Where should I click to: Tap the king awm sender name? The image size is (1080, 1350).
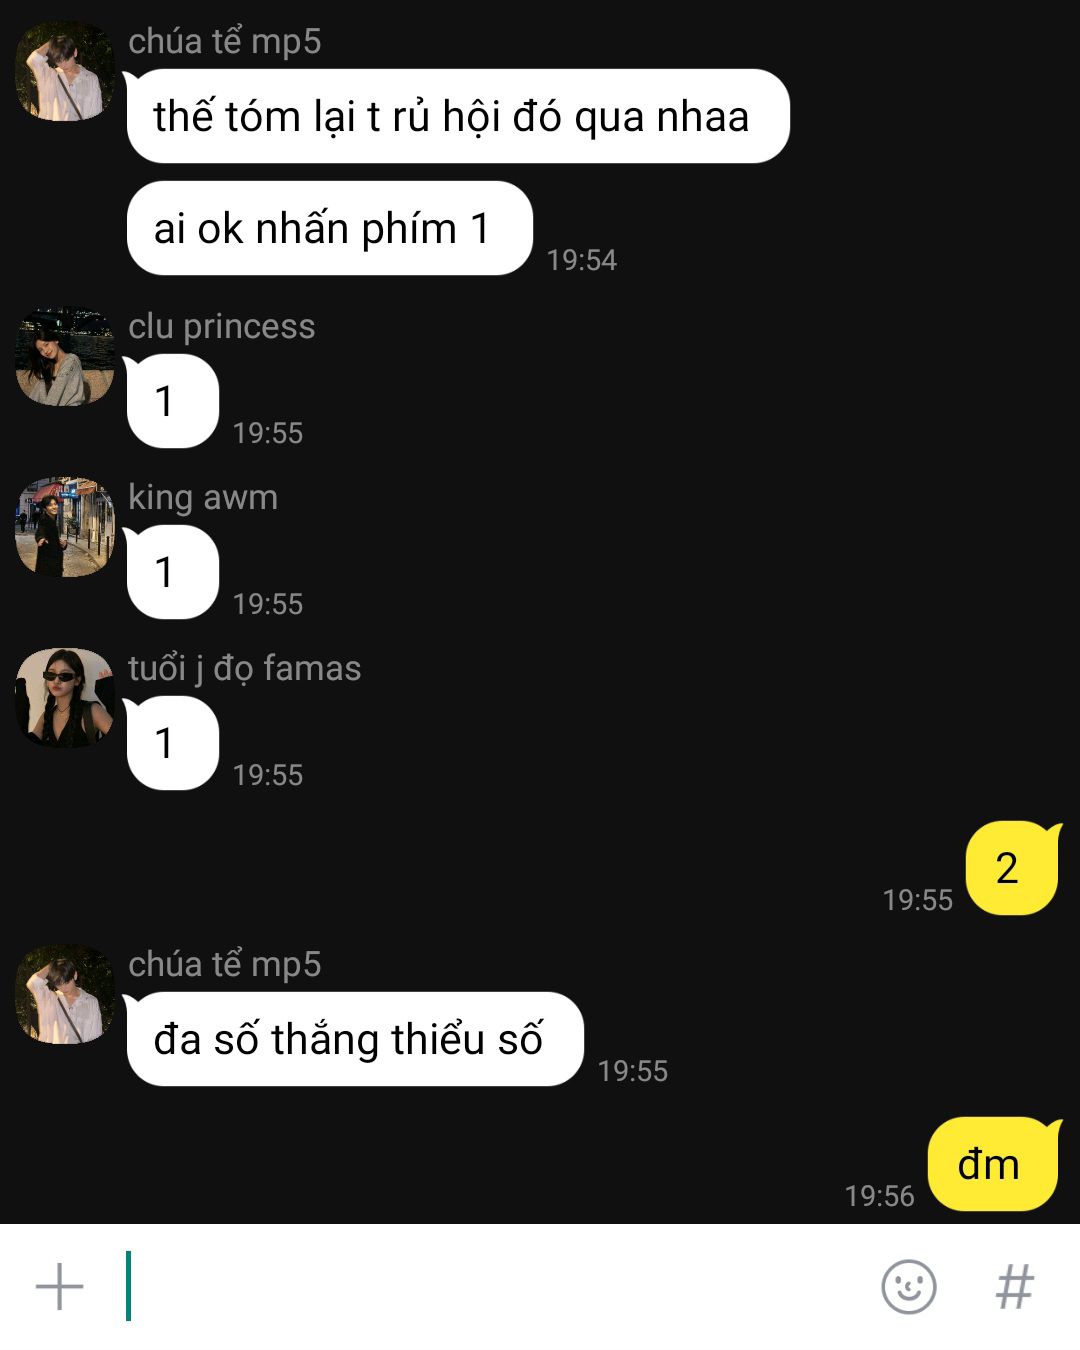(203, 497)
